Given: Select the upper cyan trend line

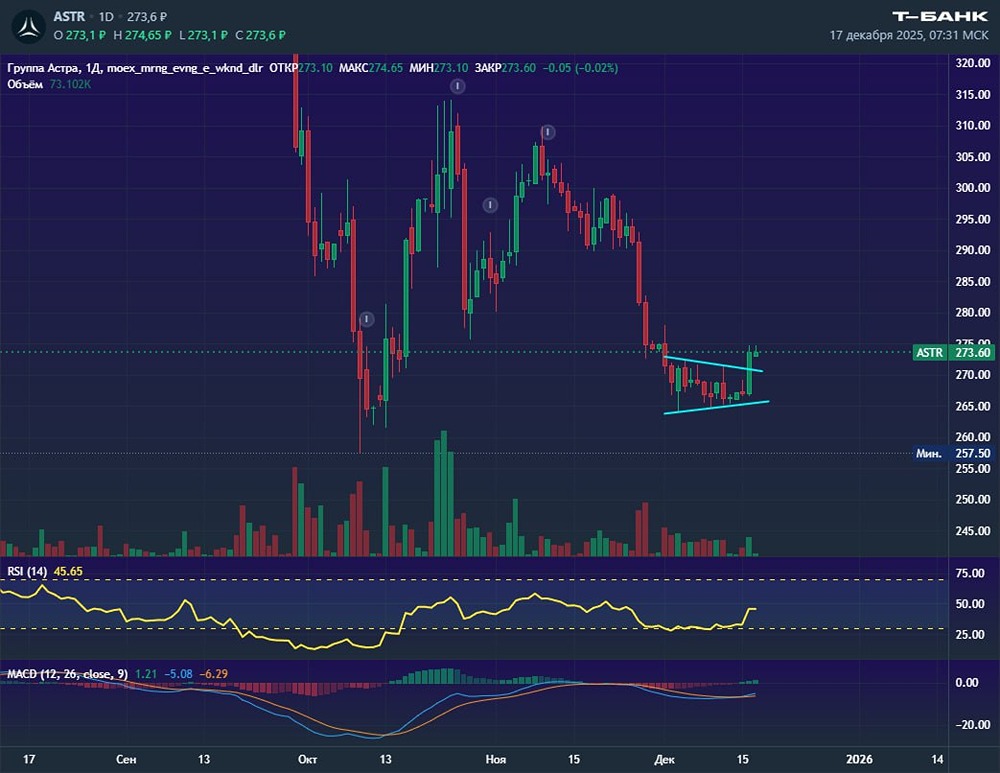Looking at the screenshot, I should 713,364.
